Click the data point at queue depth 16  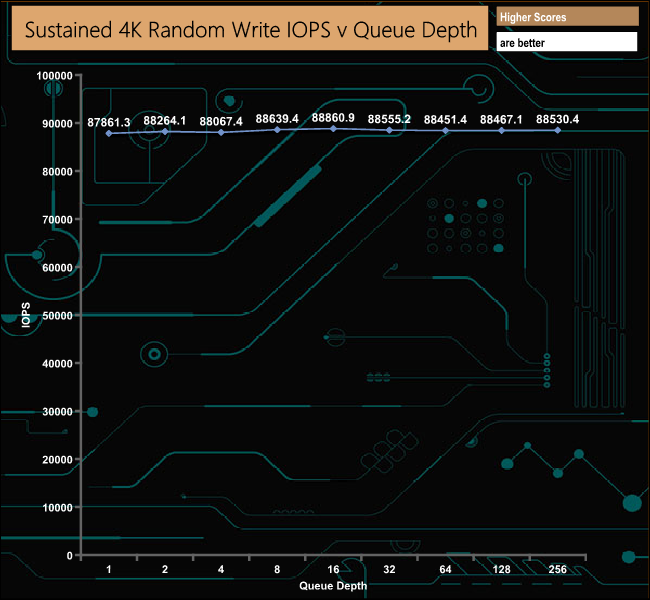coord(333,129)
